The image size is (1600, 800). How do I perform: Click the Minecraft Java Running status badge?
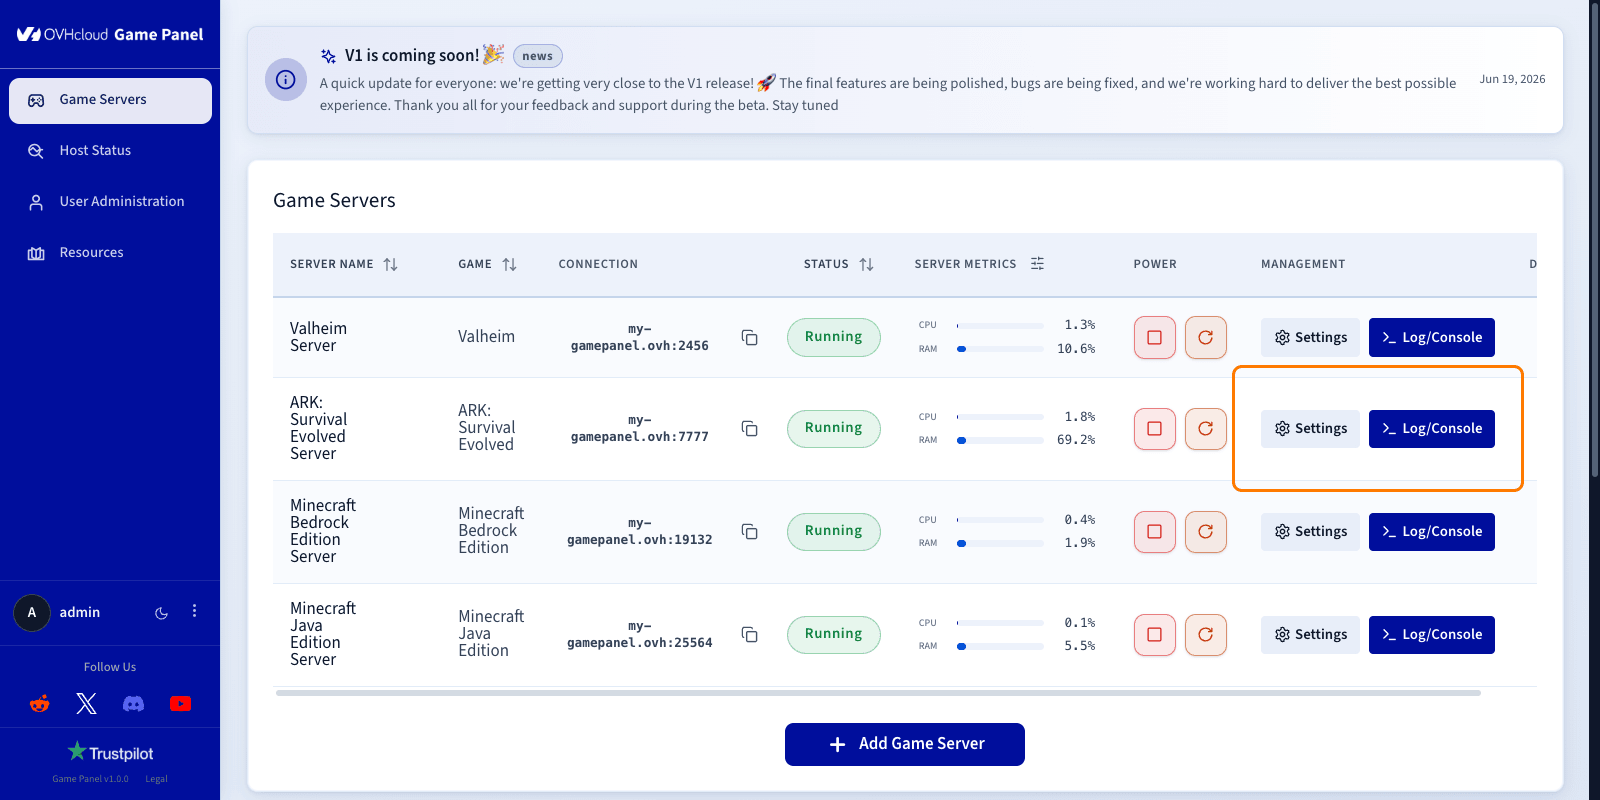834,634
